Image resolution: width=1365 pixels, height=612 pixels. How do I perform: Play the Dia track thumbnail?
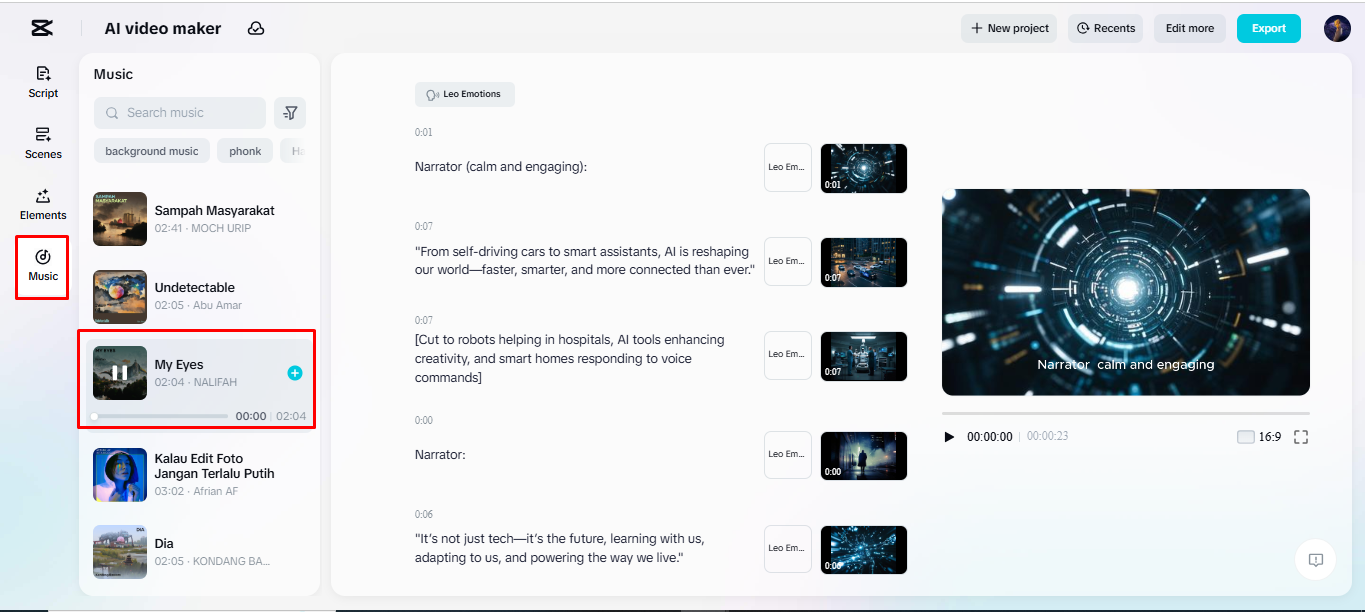pos(120,552)
